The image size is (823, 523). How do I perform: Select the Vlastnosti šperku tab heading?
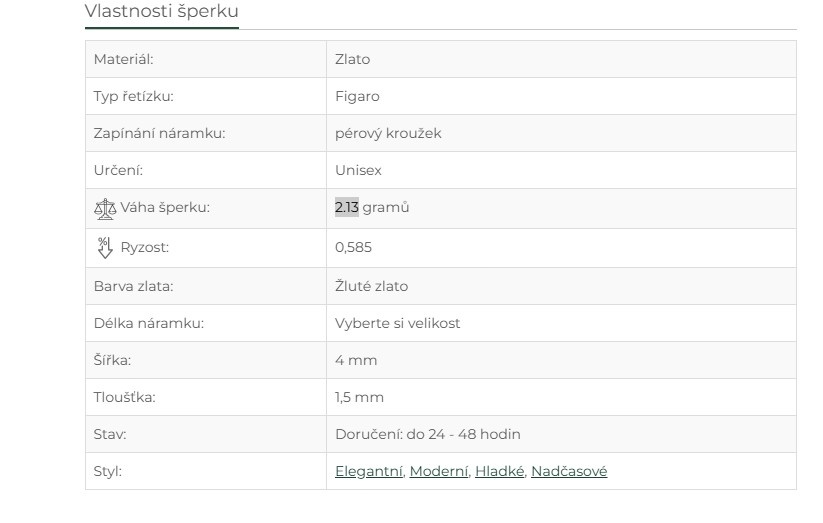162,12
